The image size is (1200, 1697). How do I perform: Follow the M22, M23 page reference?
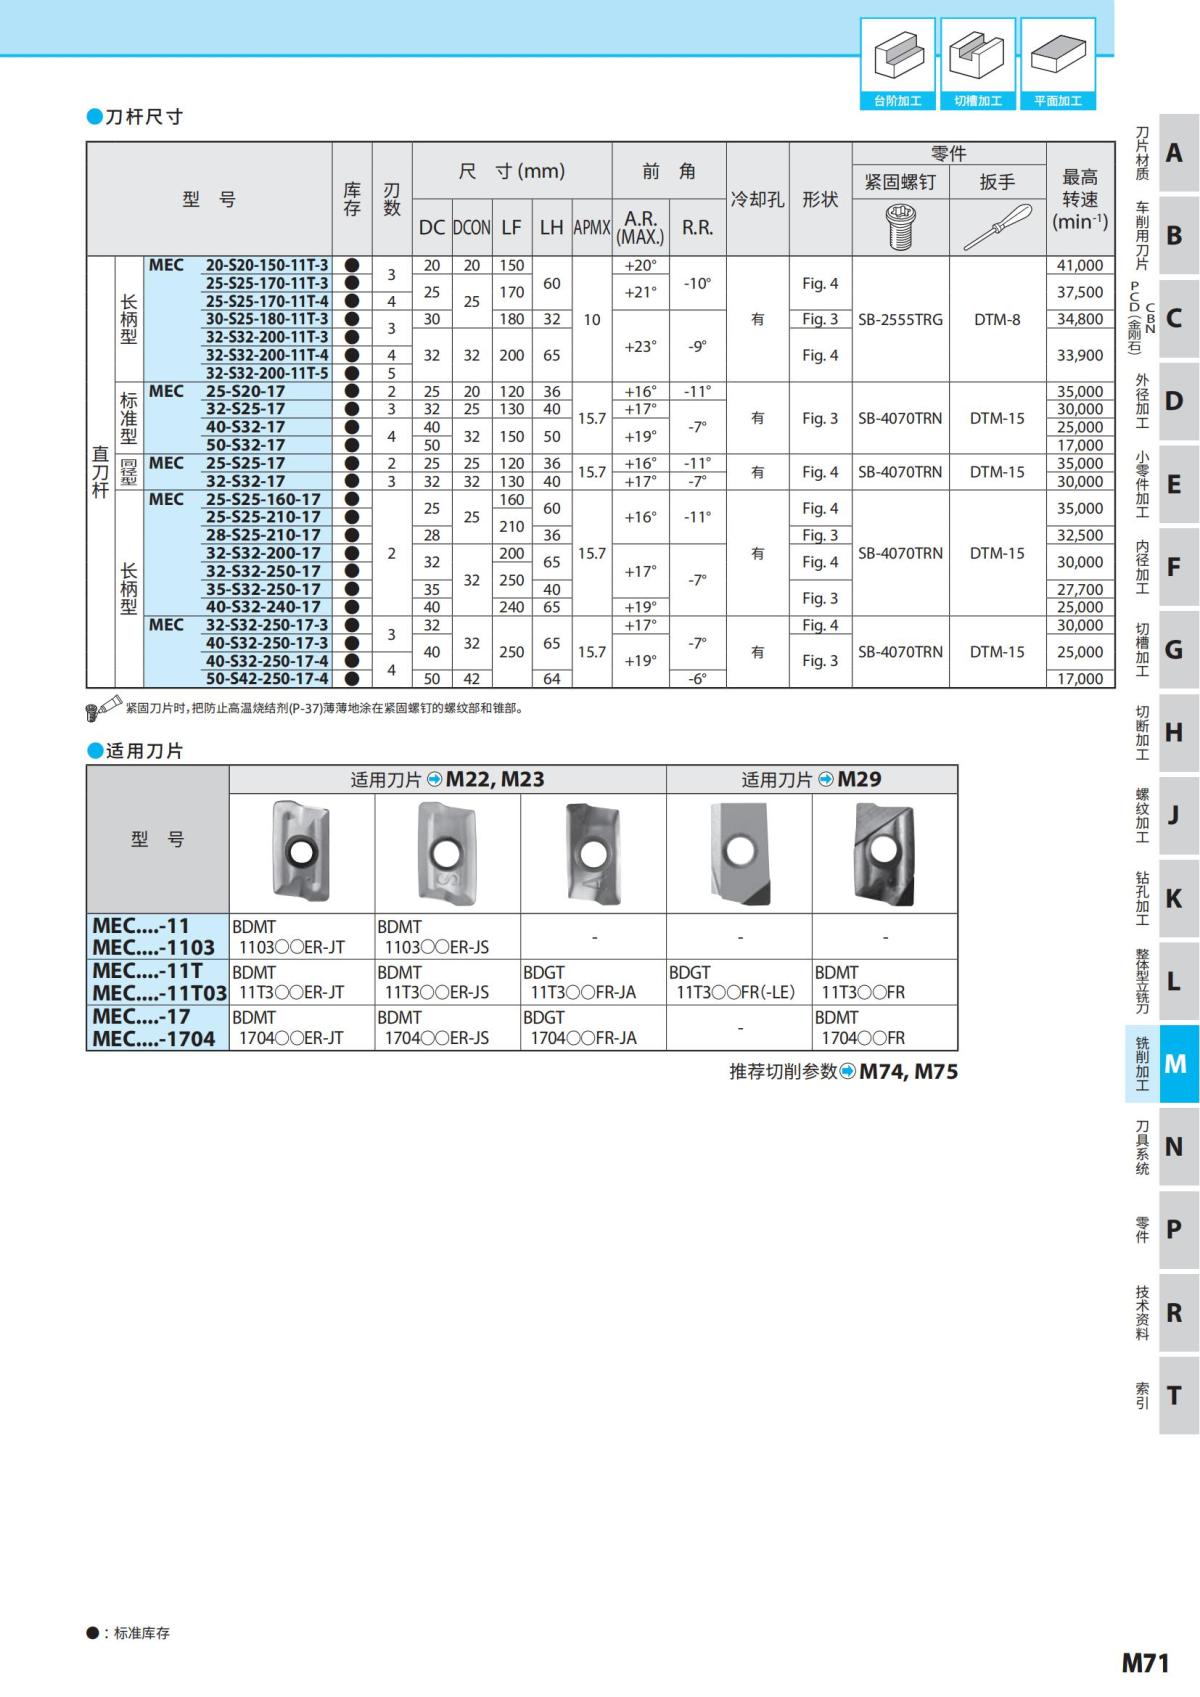coord(495,780)
